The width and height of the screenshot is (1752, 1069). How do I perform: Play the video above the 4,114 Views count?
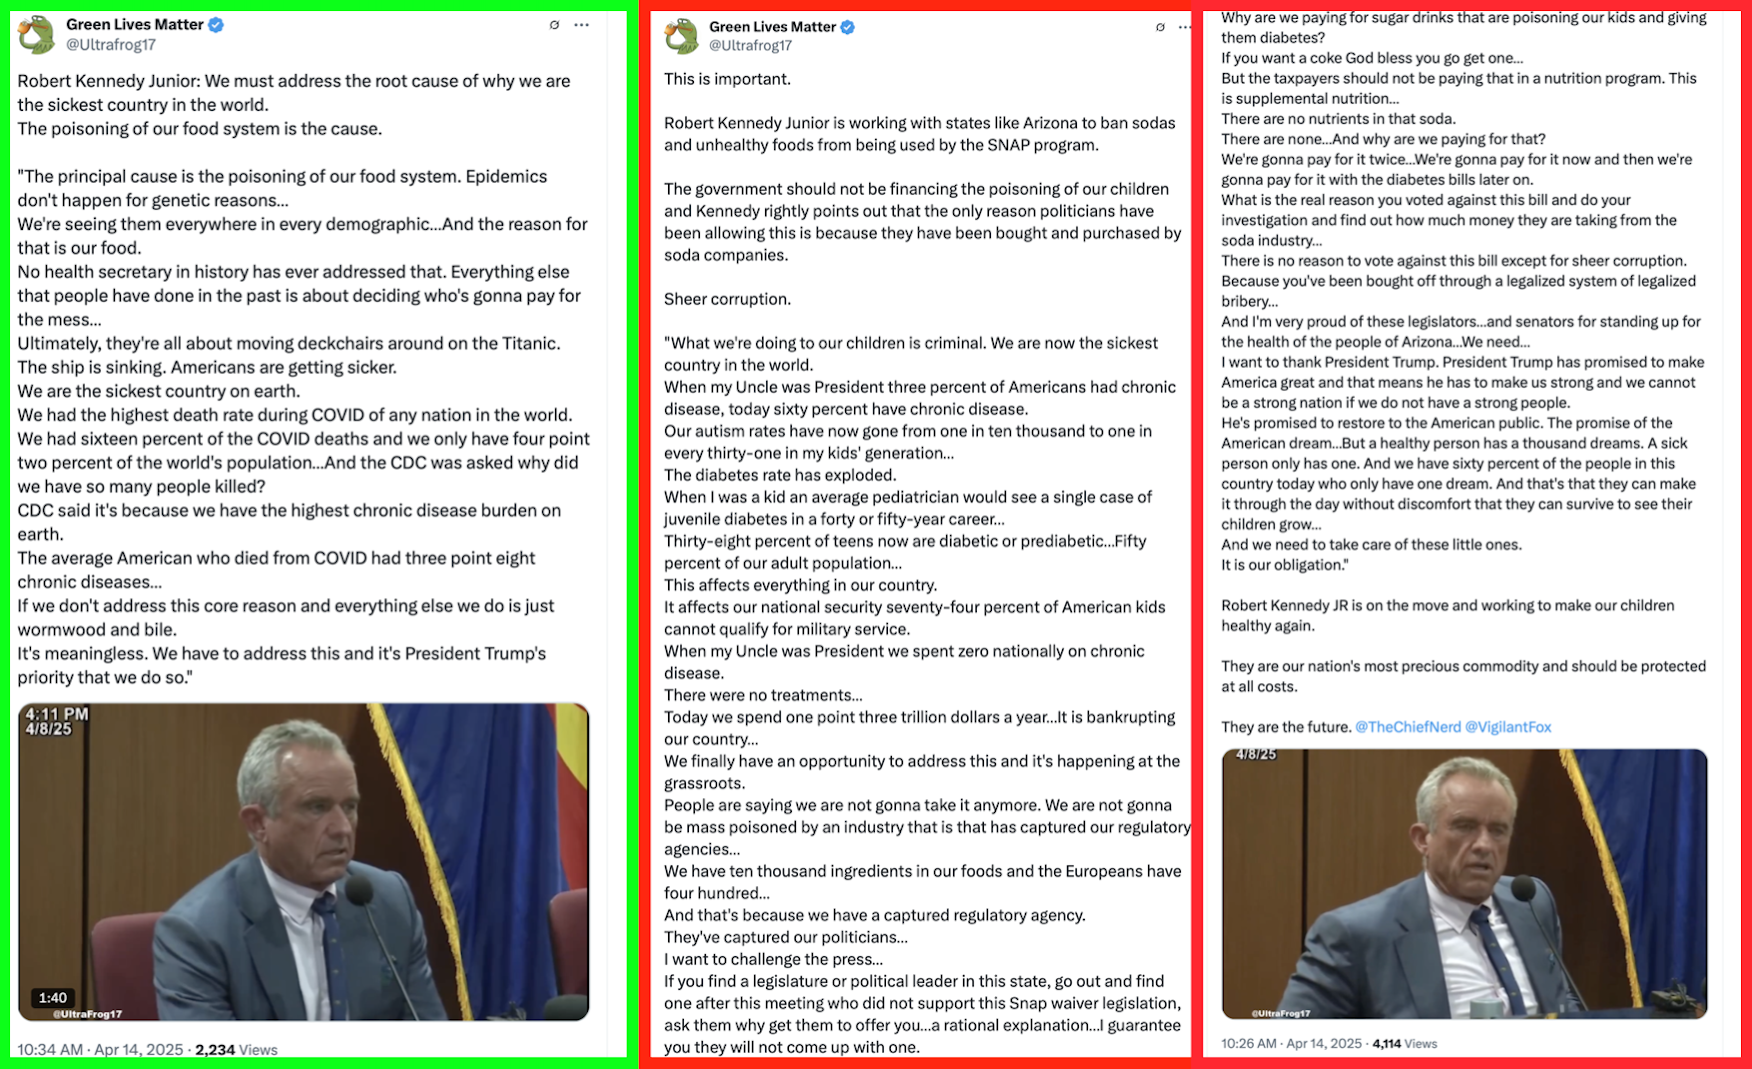[1464, 884]
